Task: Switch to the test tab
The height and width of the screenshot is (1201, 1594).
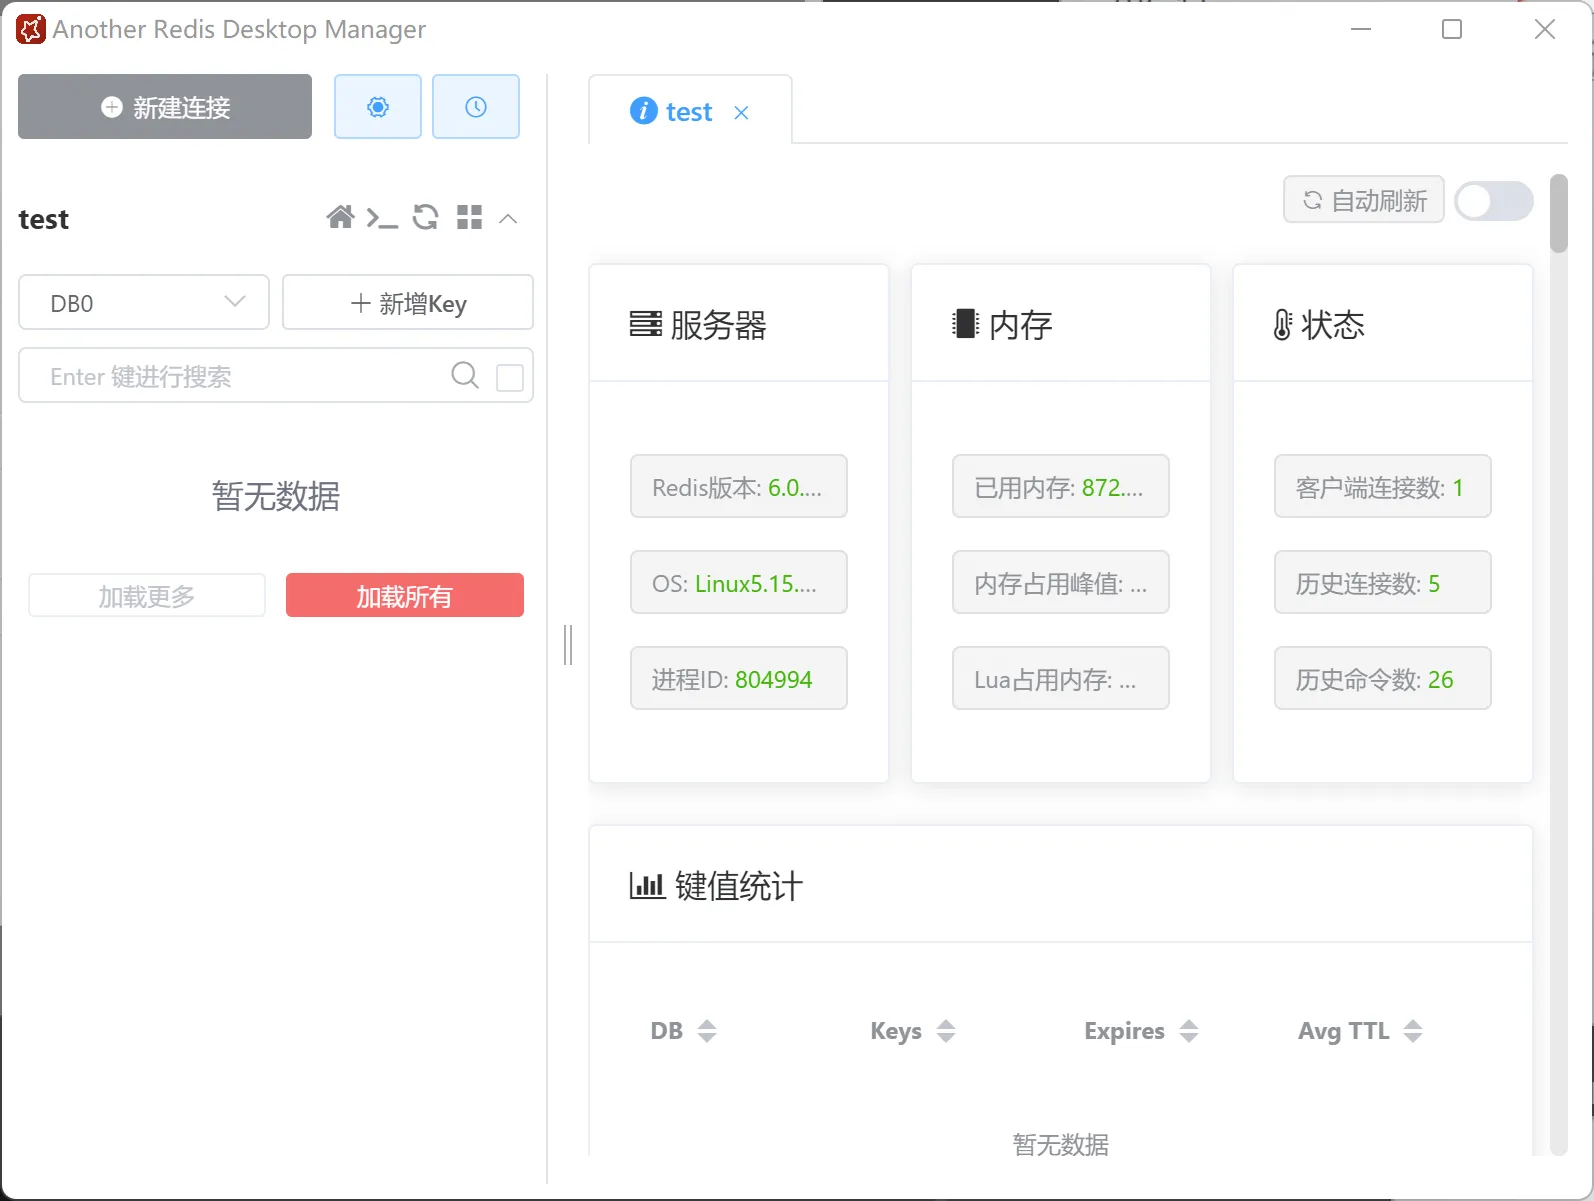Action: (688, 112)
